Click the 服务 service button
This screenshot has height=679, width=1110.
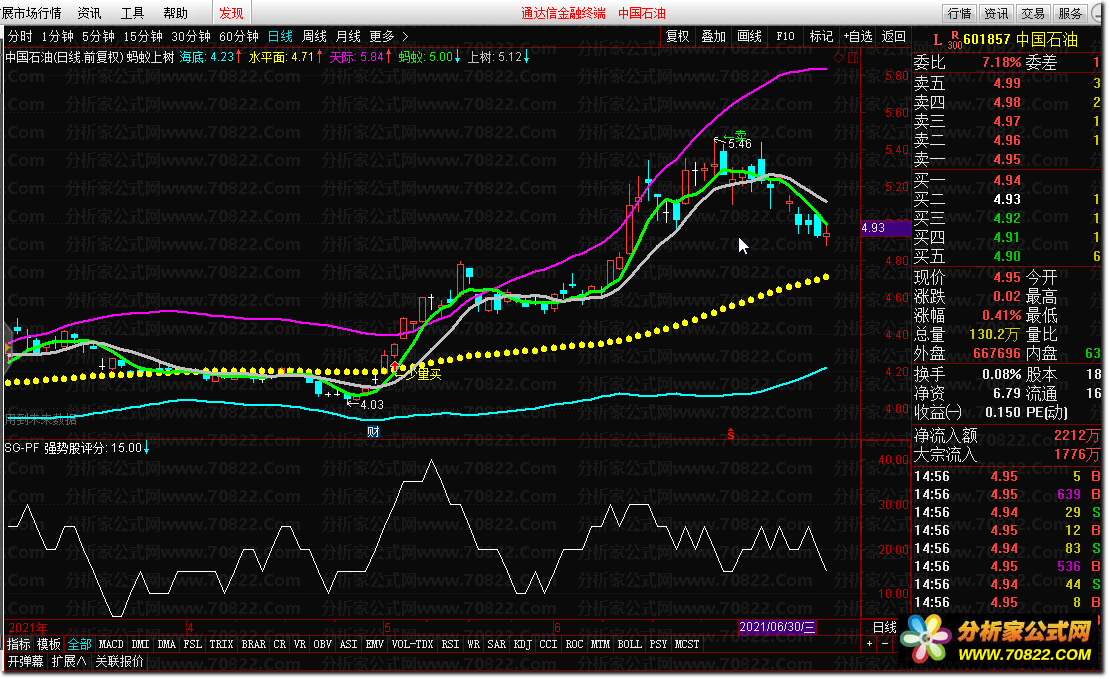(1070, 13)
